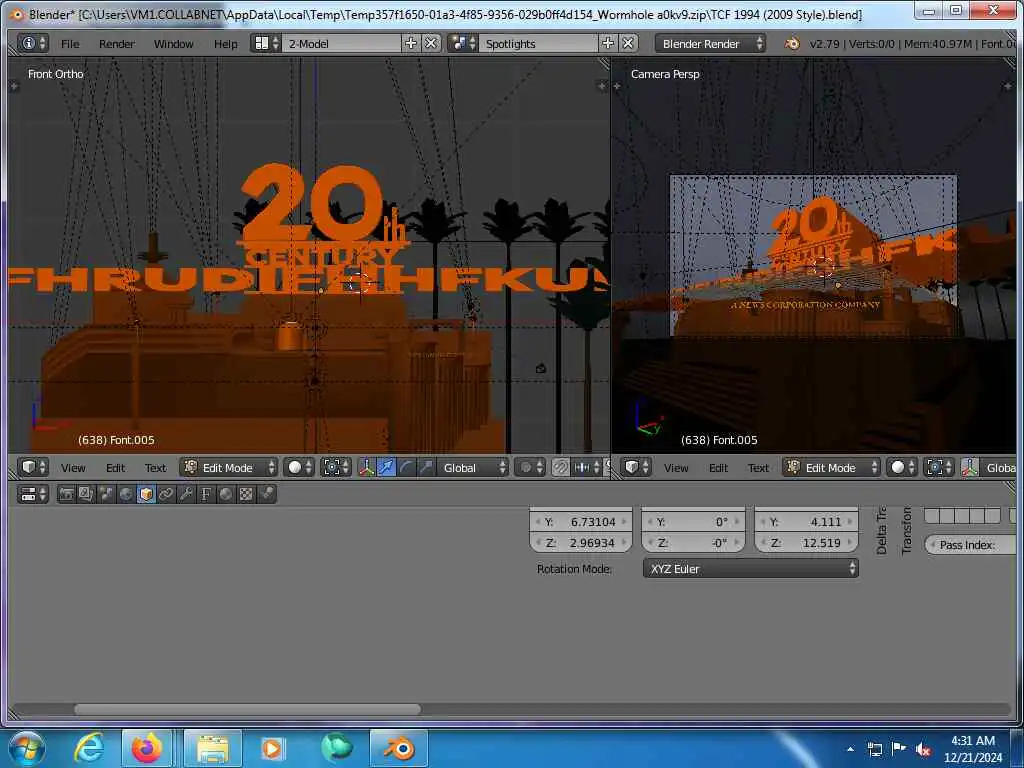Image resolution: width=1024 pixels, height=768 pixels.
Task: Add a new scene next to Spotlights
Action: point(608,43)
